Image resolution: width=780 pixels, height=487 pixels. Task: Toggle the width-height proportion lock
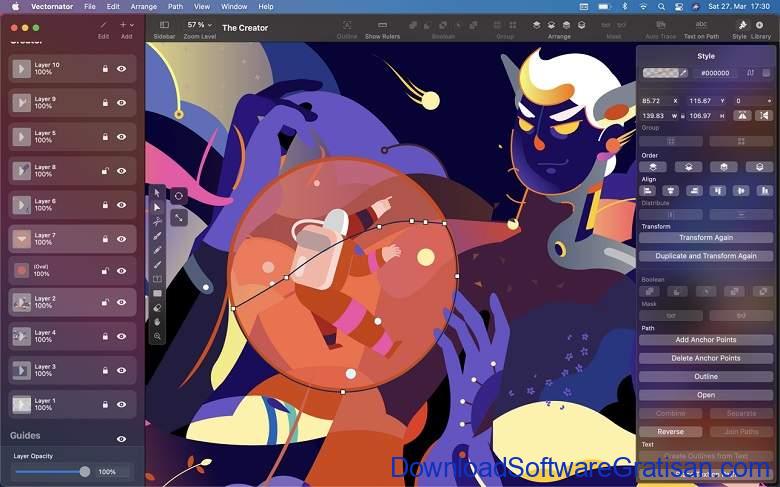[683, 116]
